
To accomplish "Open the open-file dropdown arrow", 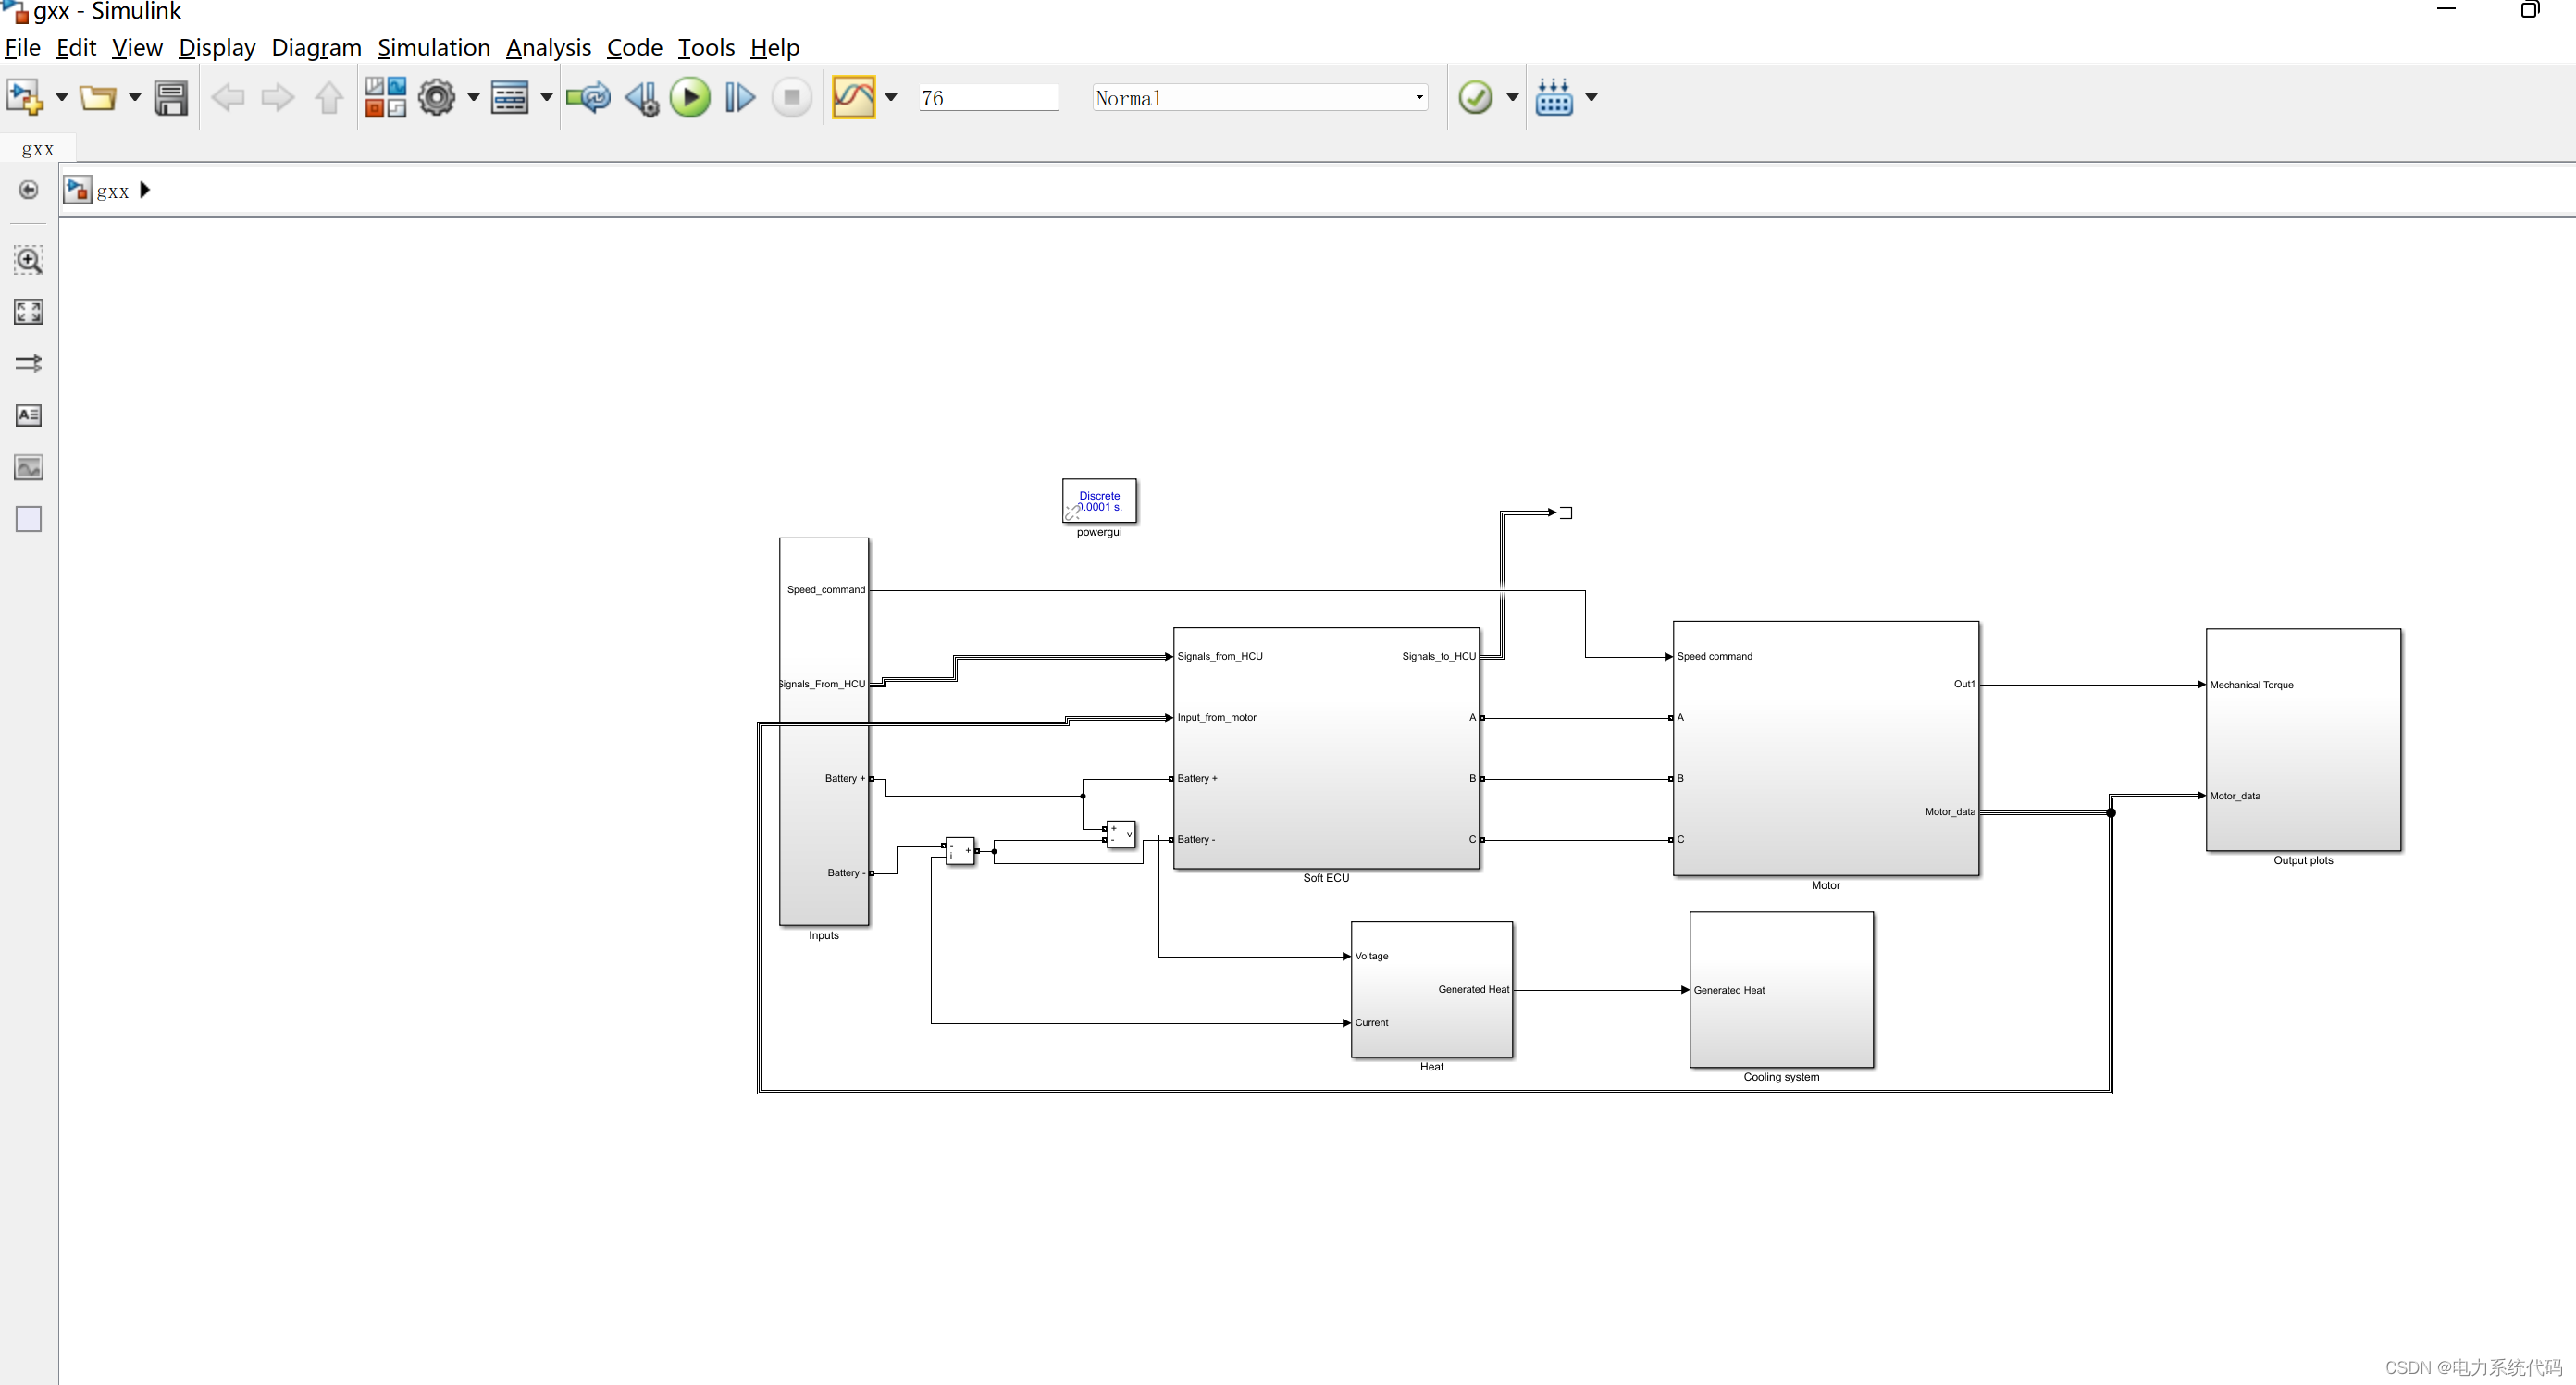I will (135, 97).
